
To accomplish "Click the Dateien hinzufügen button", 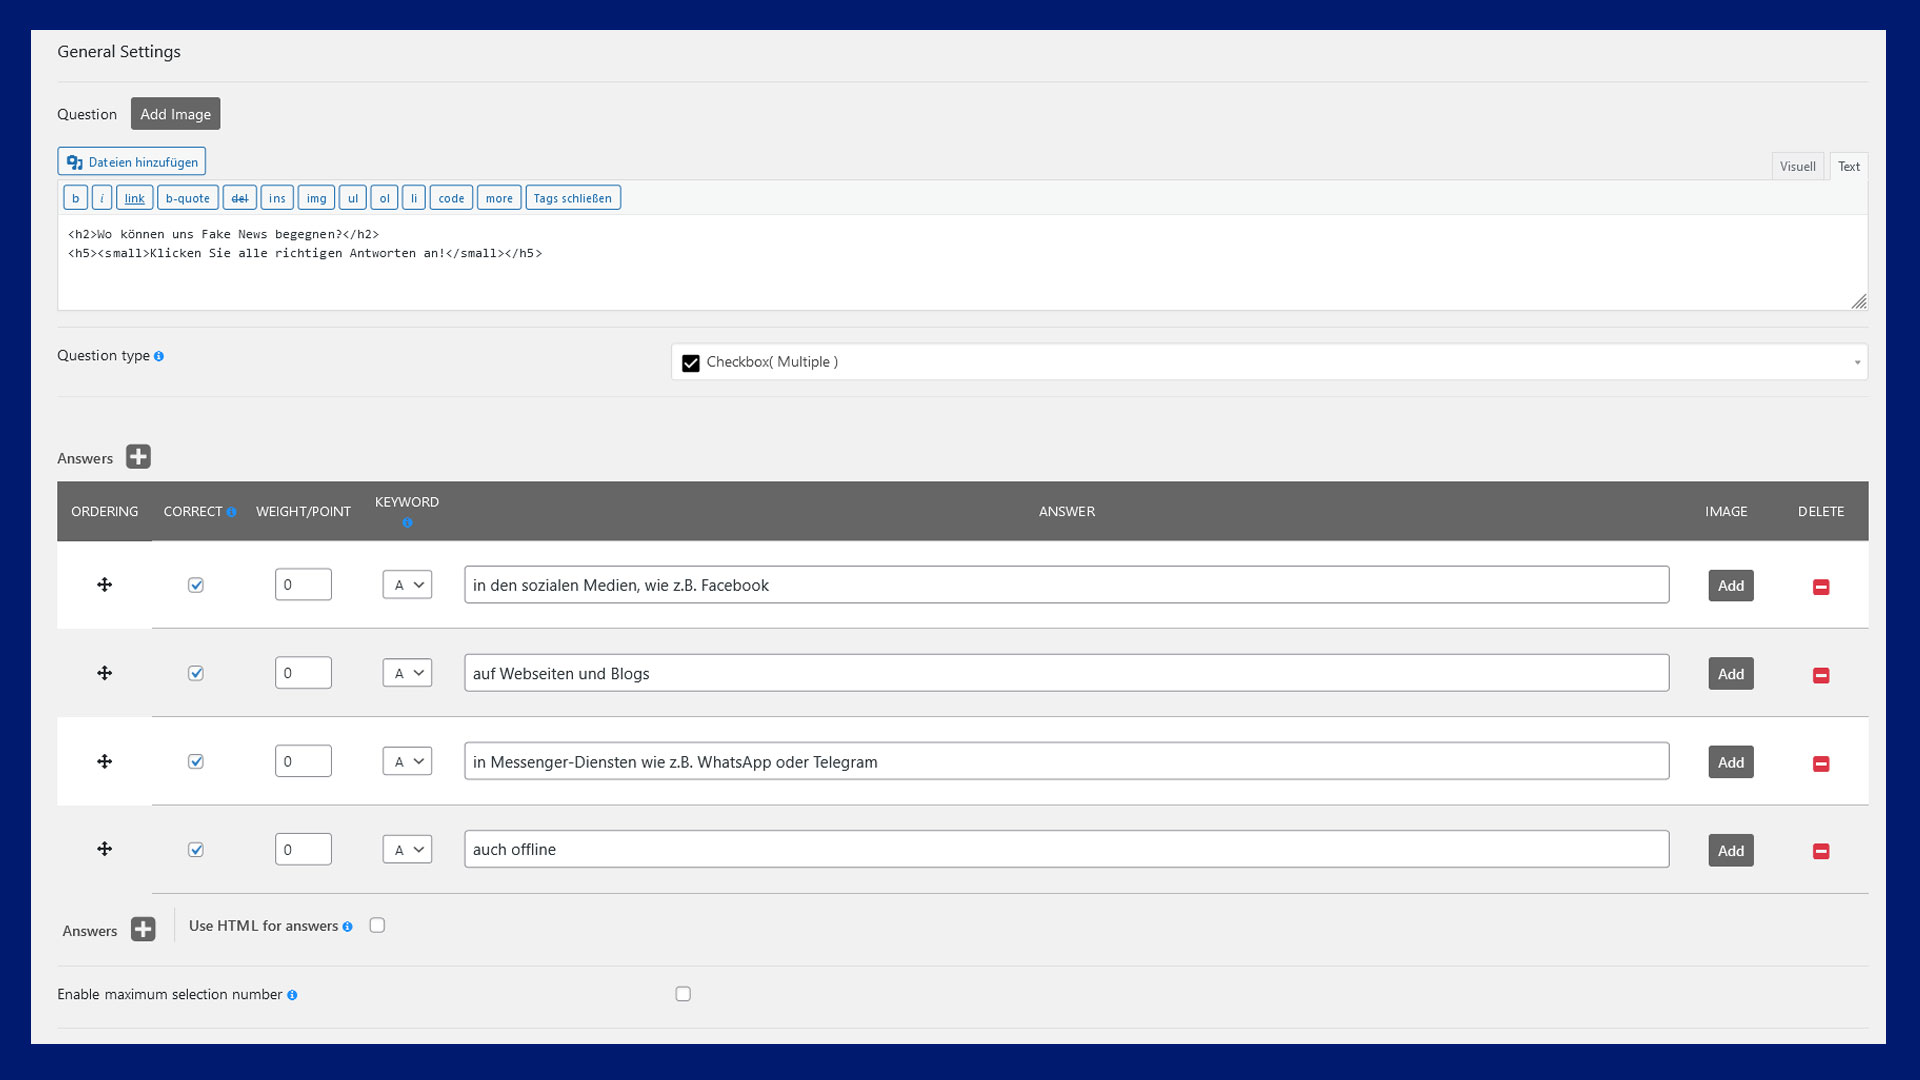I will [x=132, y=162].
